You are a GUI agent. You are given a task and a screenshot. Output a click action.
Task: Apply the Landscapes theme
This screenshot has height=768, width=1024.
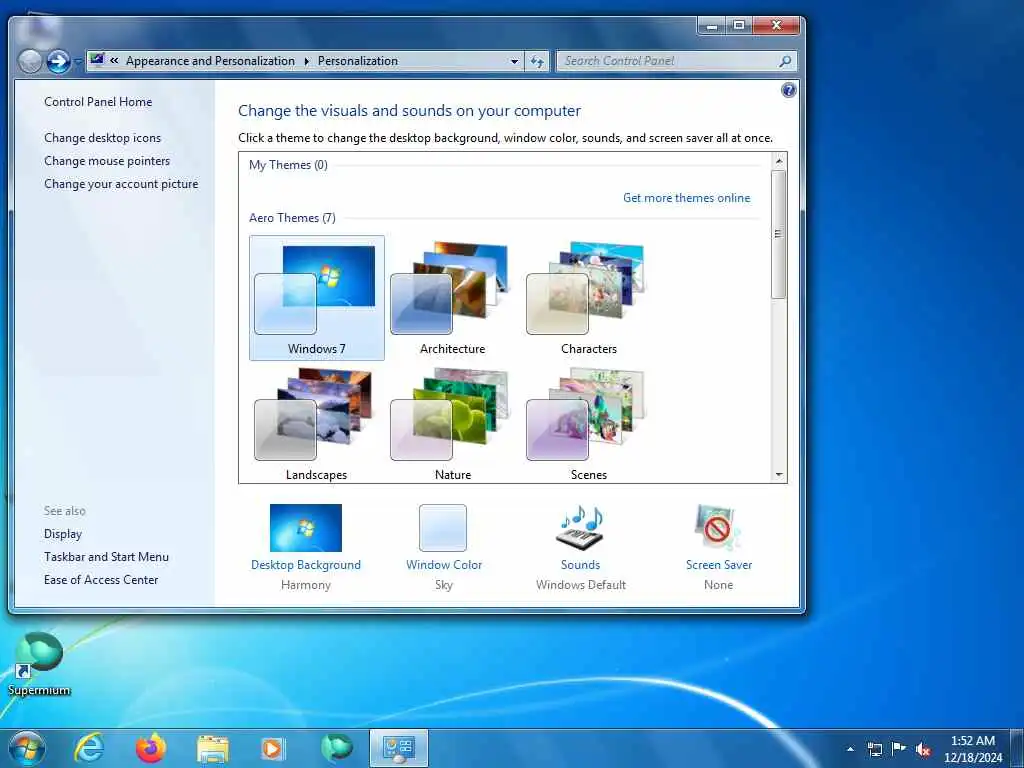pyautogui.click(x=316, y=423)
